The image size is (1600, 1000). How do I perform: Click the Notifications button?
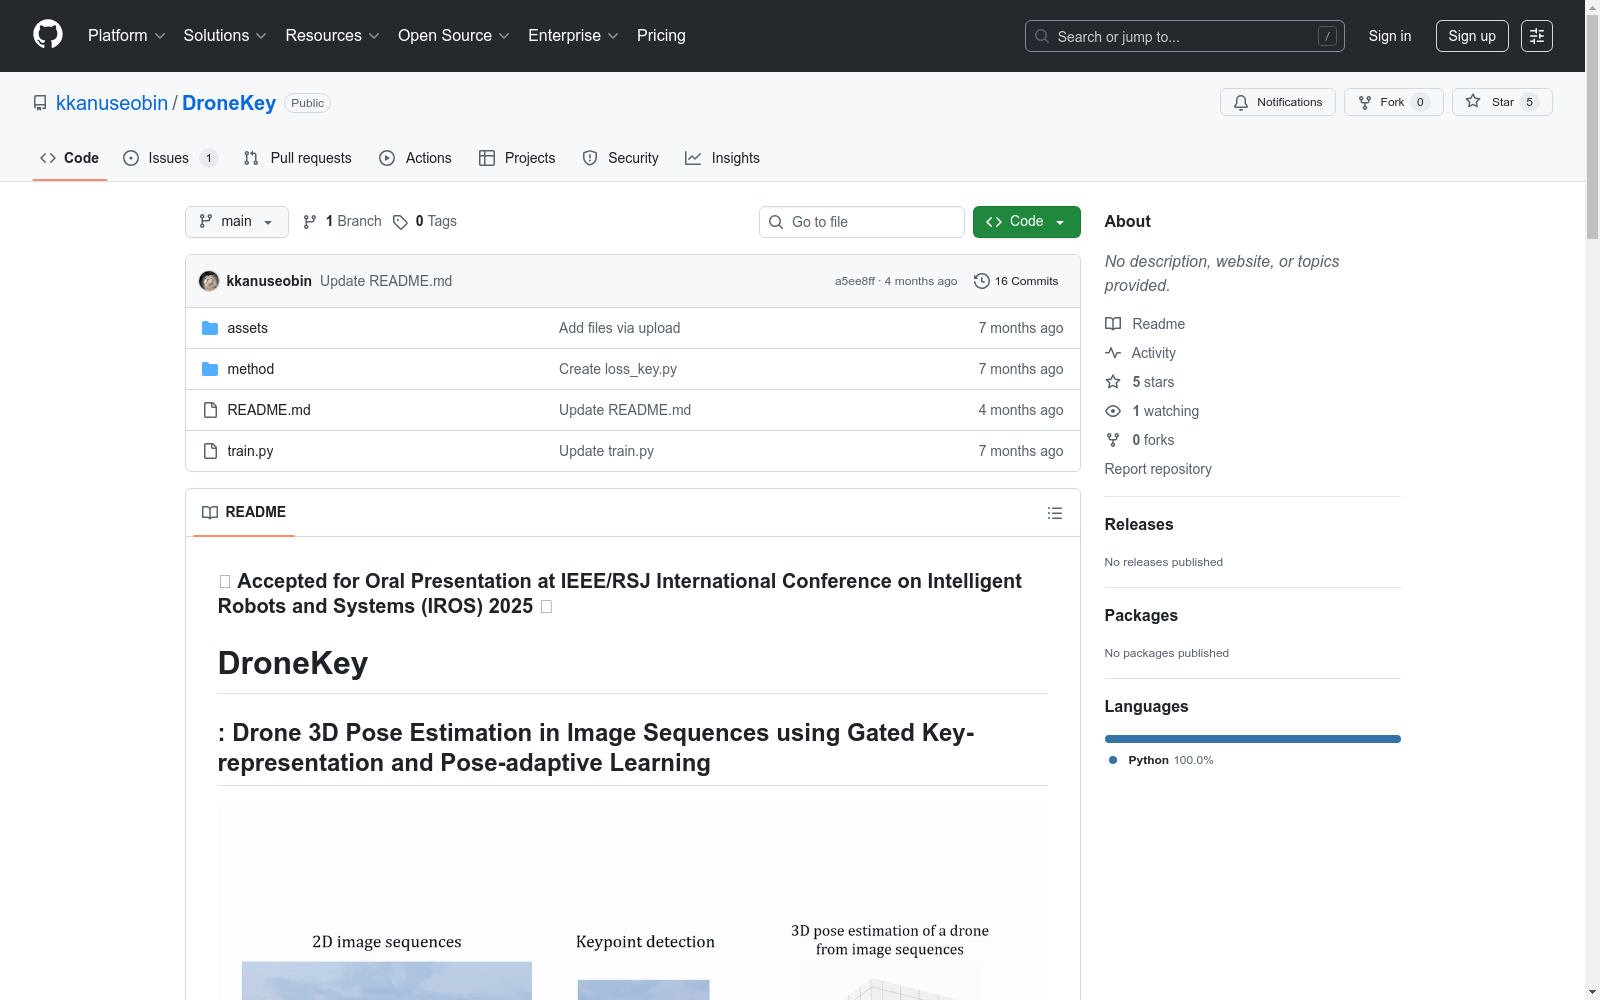(1278, 102)
